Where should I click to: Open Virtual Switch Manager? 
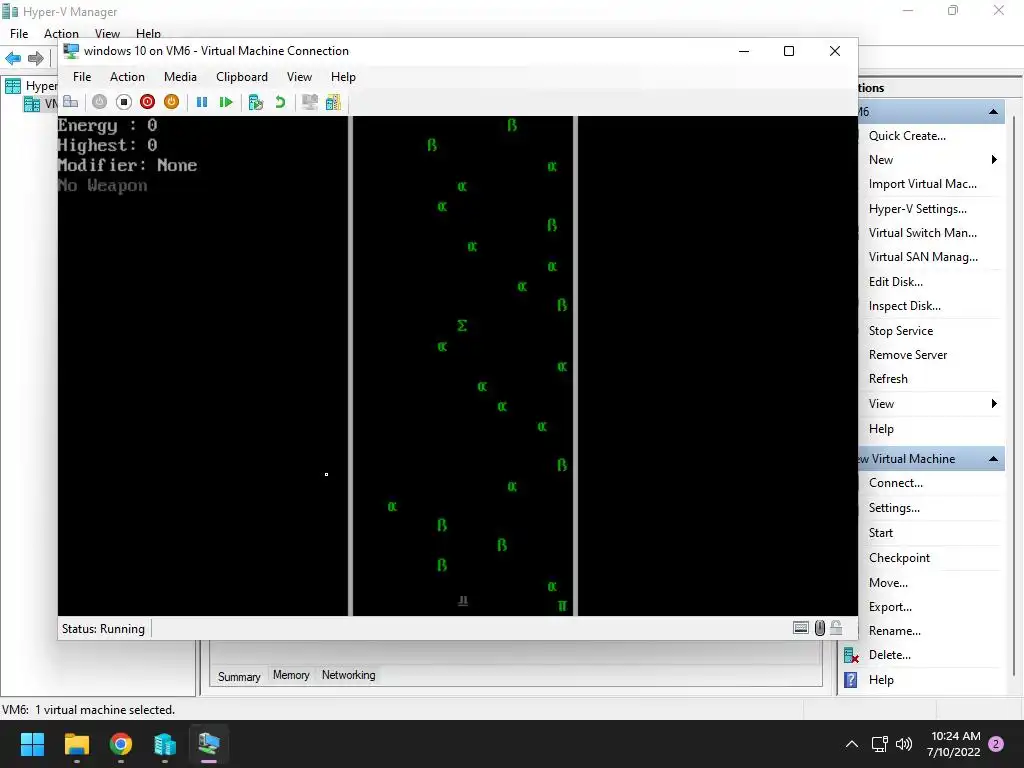(923, 233)
